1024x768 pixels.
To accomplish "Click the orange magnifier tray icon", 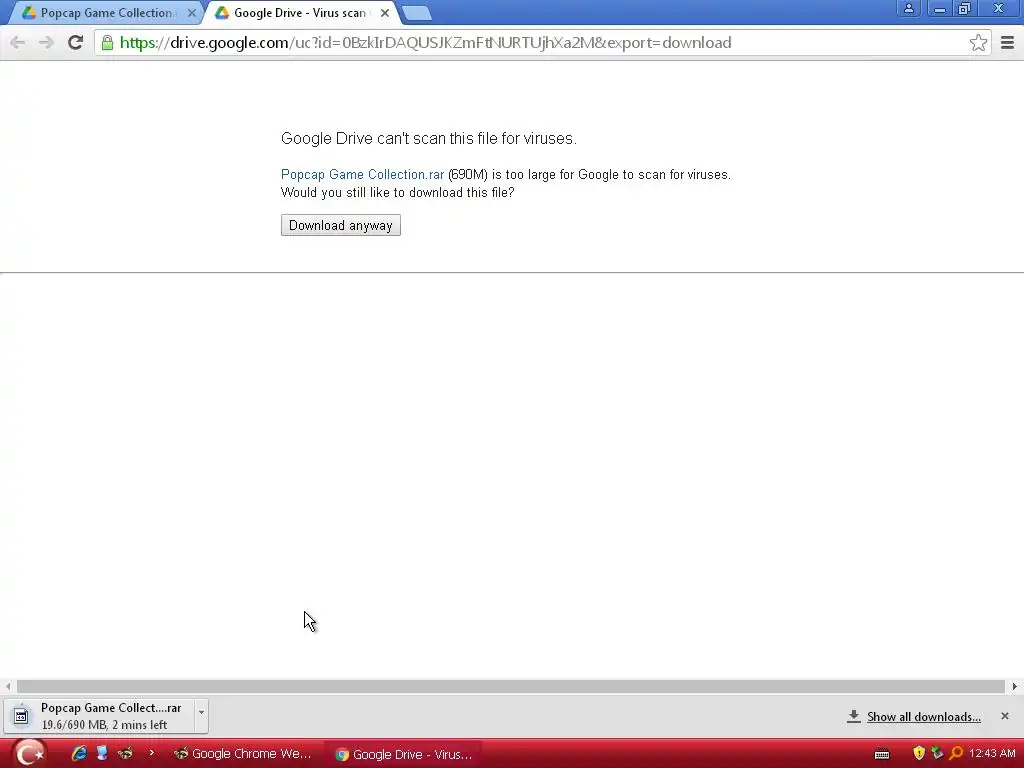I will point(956,754).
